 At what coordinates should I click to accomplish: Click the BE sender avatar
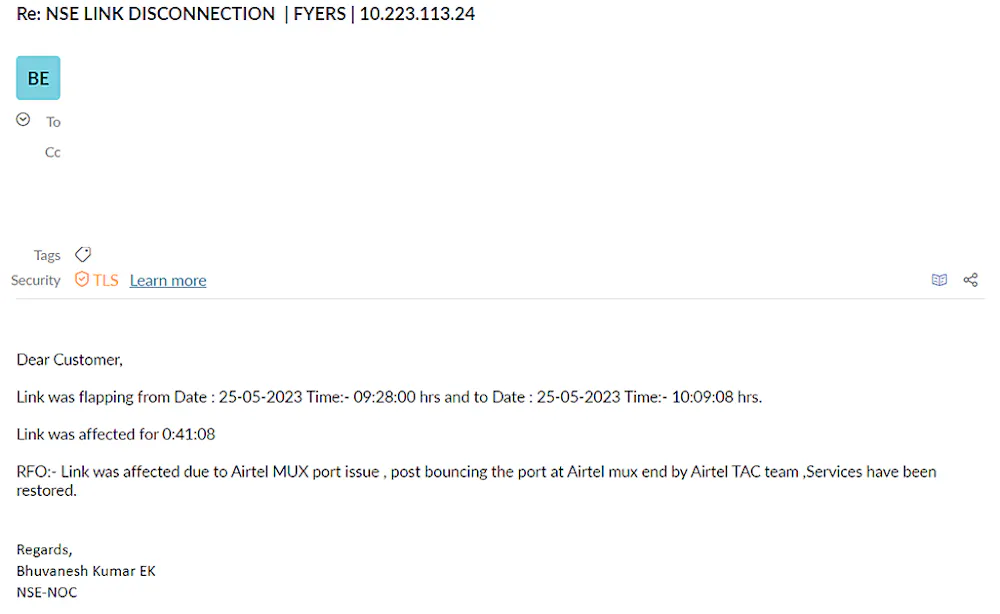click(38, 78)
